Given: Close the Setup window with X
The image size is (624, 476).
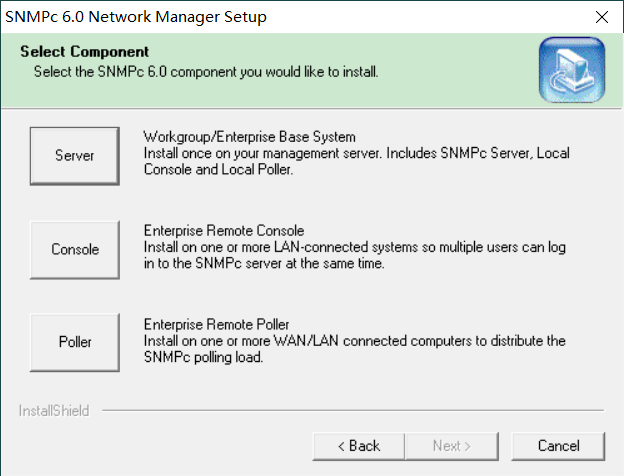Looking at the screenshot, I should (x=600, y=17).
